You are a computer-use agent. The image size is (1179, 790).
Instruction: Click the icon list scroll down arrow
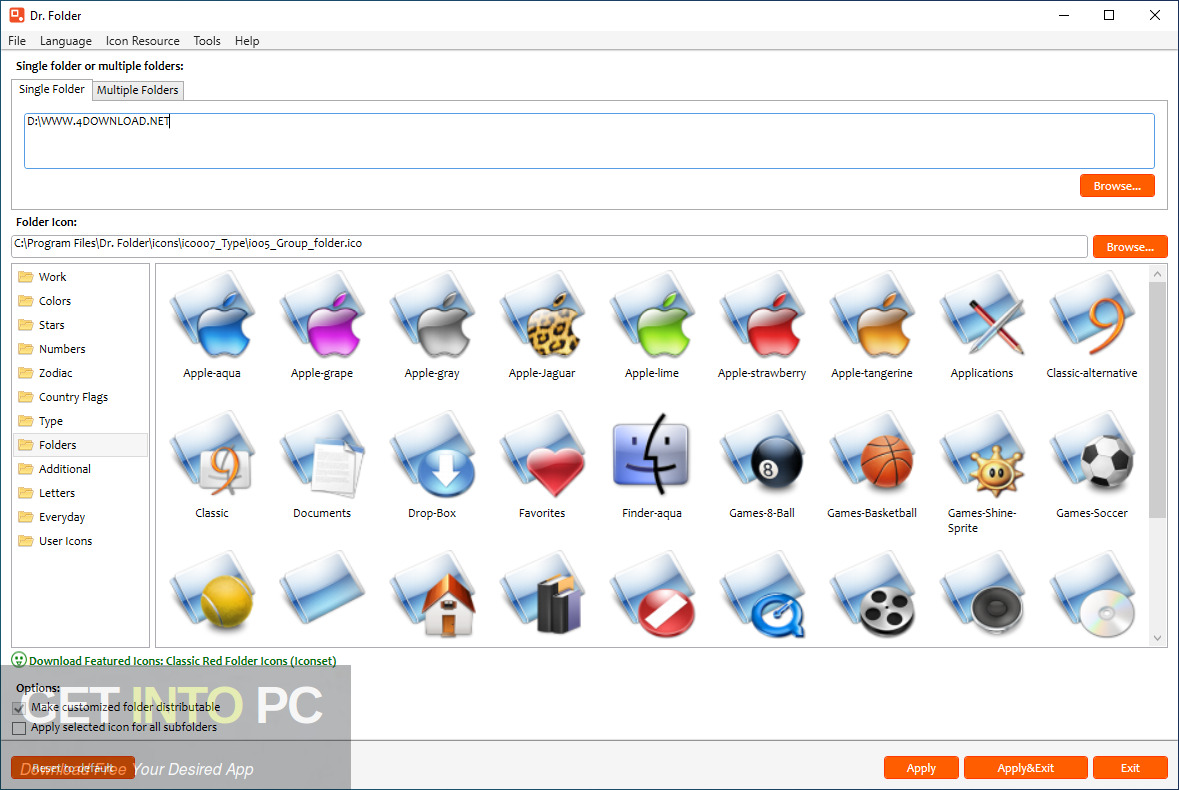point(1157,638)
